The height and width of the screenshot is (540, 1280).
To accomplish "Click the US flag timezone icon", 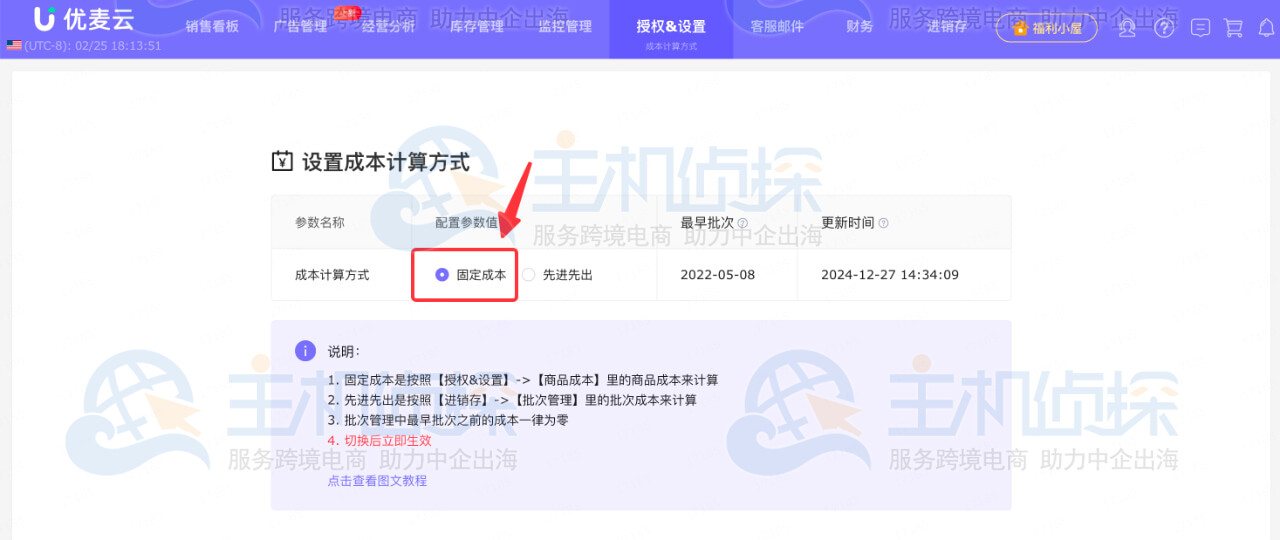I will point(14,45).
